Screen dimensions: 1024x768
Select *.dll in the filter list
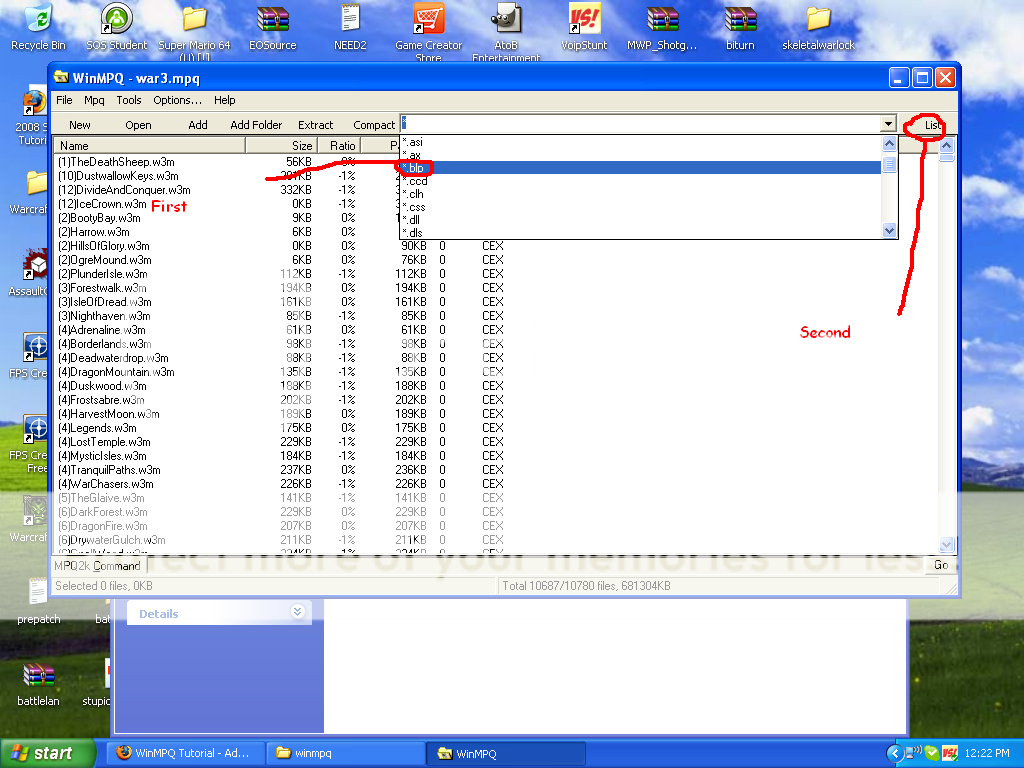(x=640, y=219)
